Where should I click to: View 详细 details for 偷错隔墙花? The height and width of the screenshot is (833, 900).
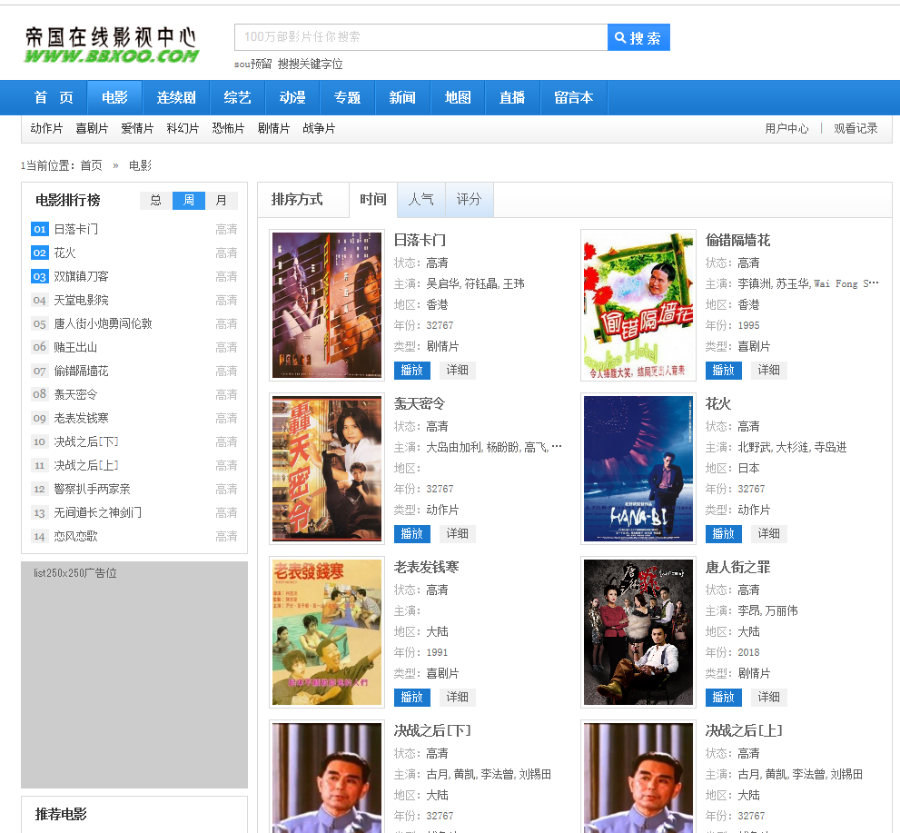(x=769, y=370)
